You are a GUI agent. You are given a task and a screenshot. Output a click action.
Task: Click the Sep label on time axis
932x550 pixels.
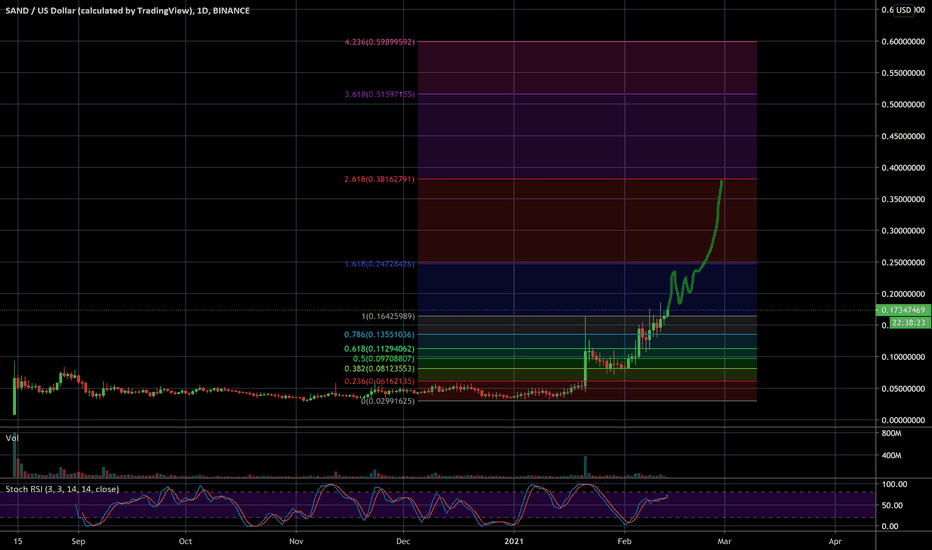(x=78, y=541)
